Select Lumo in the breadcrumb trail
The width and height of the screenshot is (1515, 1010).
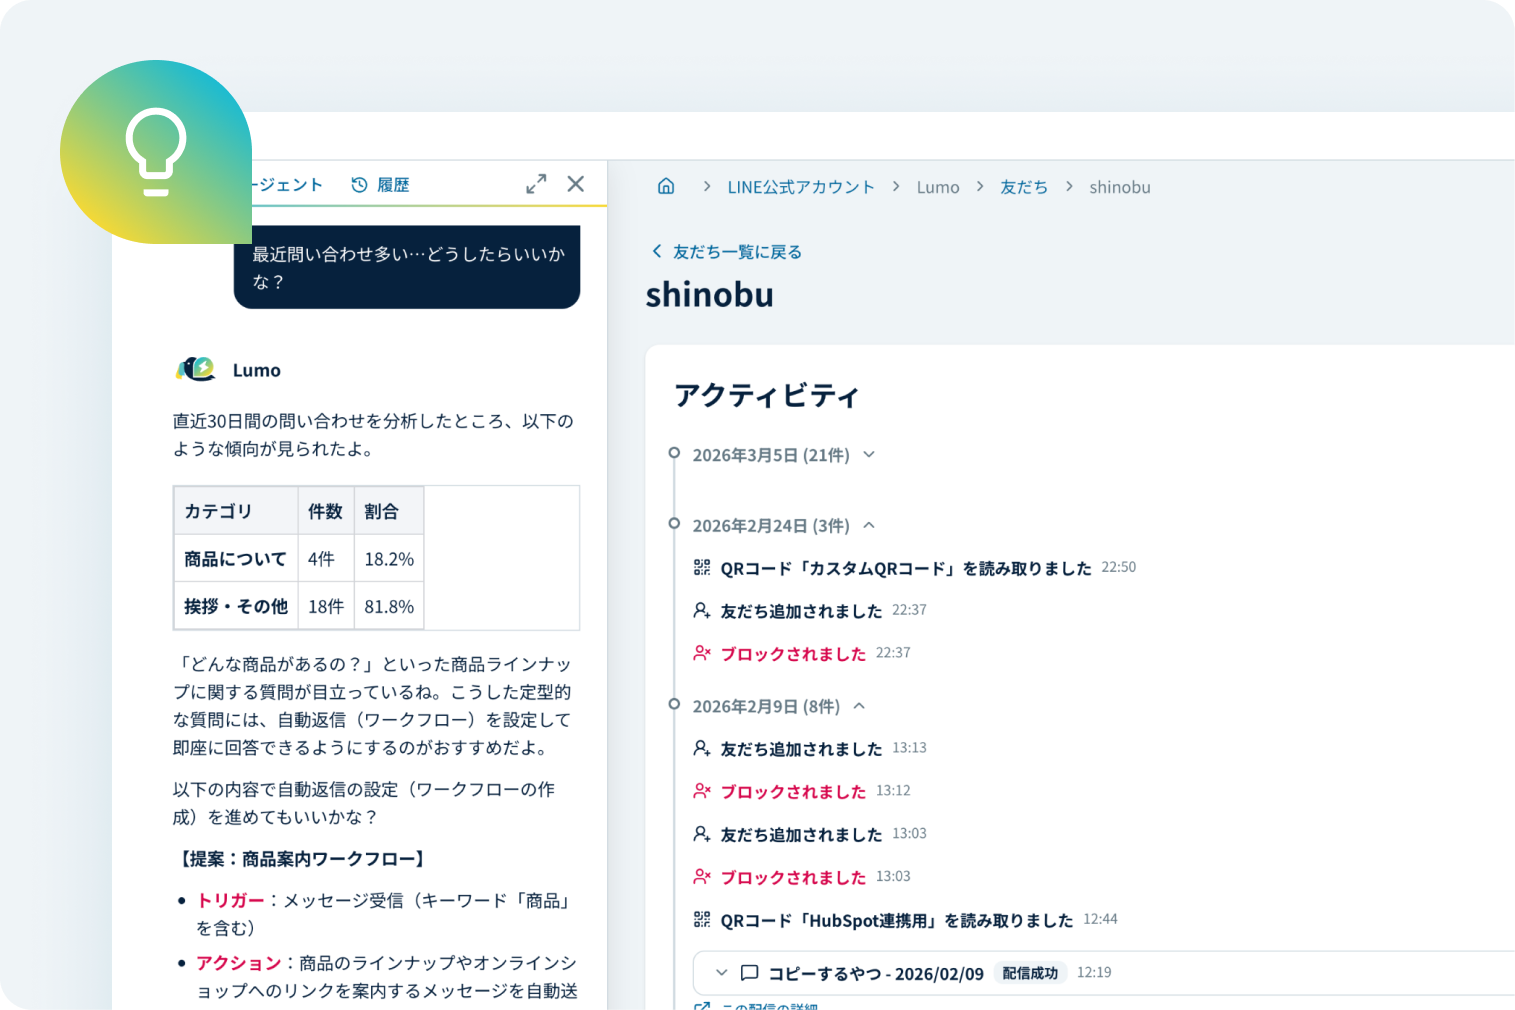(937, 186)
